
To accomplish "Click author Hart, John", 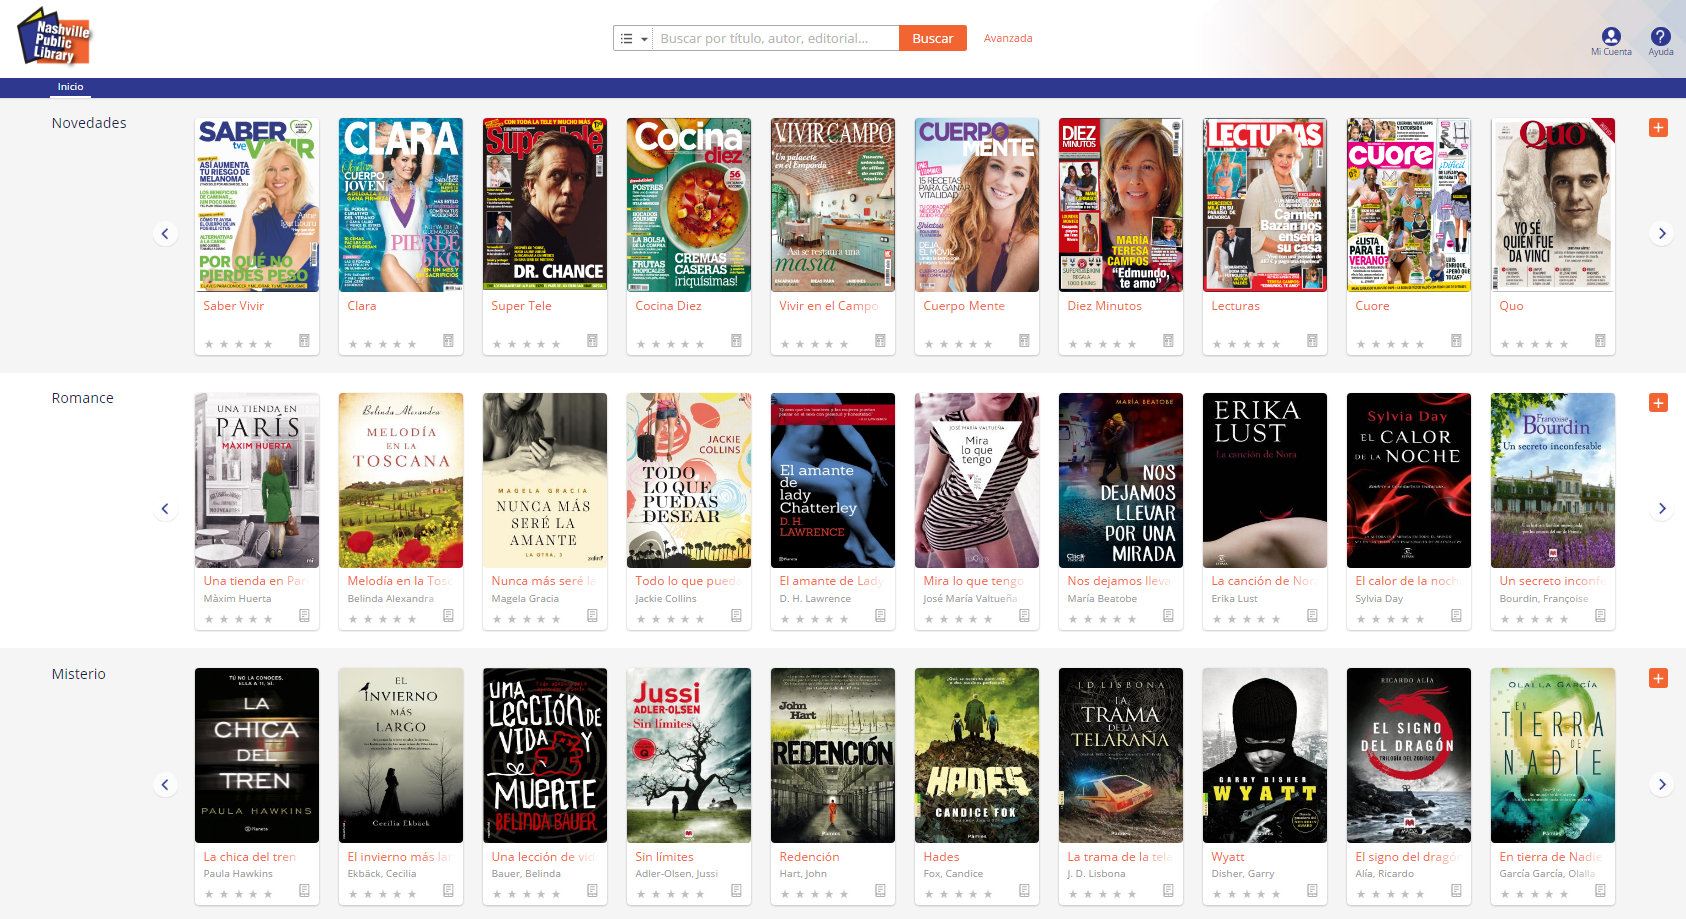I will [x=803, y=874].
